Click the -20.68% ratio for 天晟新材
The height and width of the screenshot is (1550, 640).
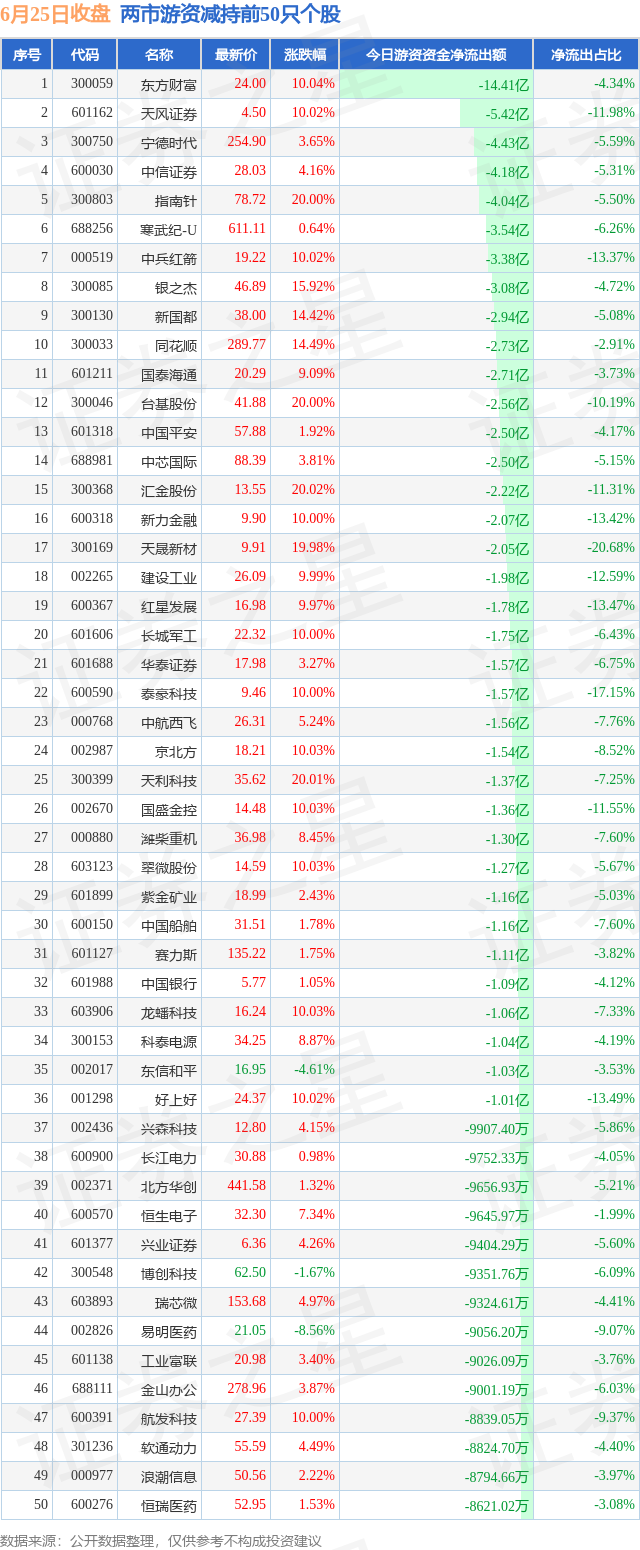[612, 549]
